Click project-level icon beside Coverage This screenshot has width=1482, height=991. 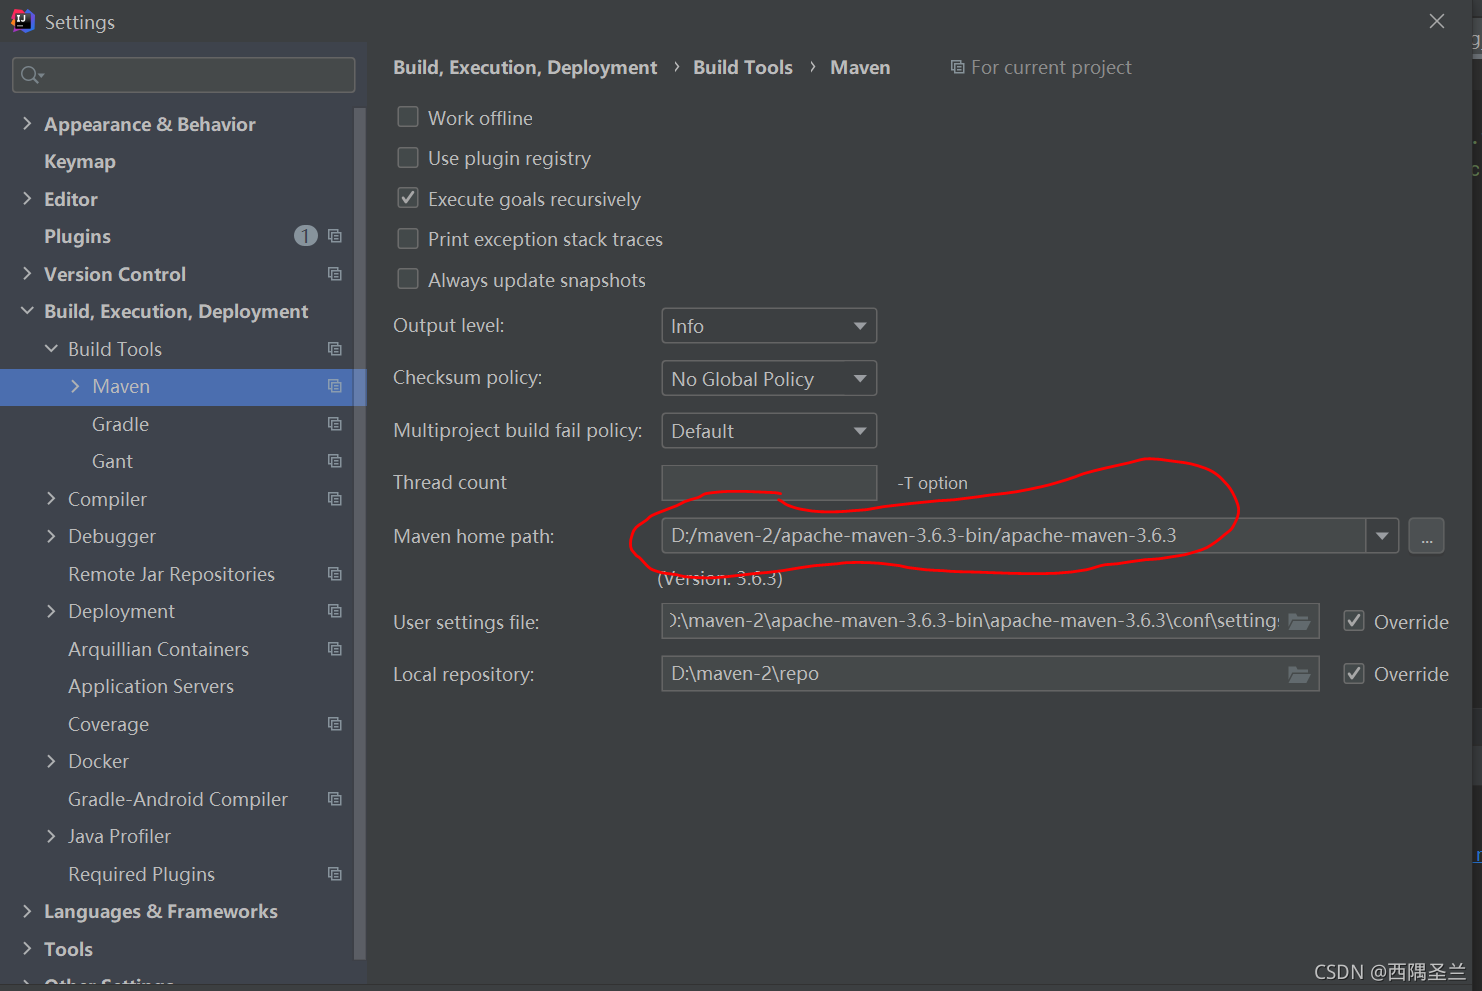pos(335,724)
